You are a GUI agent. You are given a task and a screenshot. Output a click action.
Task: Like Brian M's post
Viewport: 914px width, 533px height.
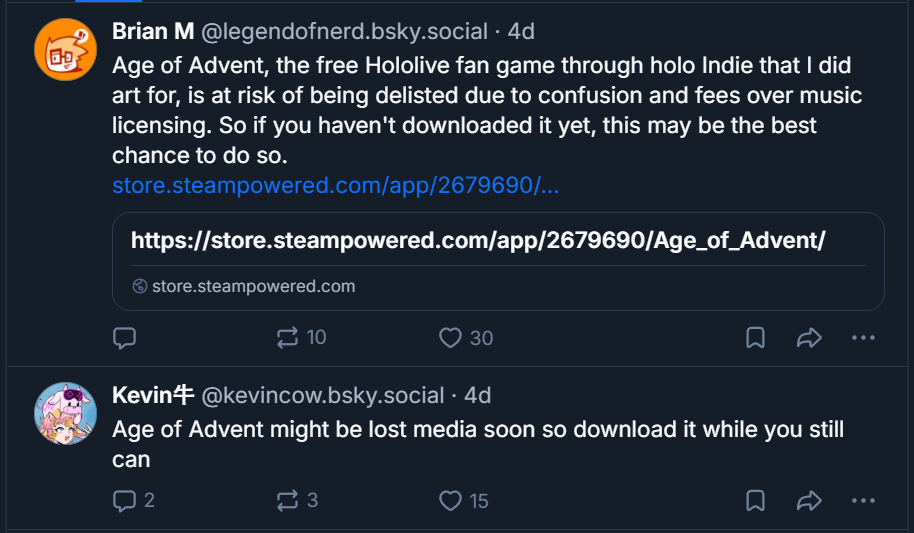click(451, 338)
